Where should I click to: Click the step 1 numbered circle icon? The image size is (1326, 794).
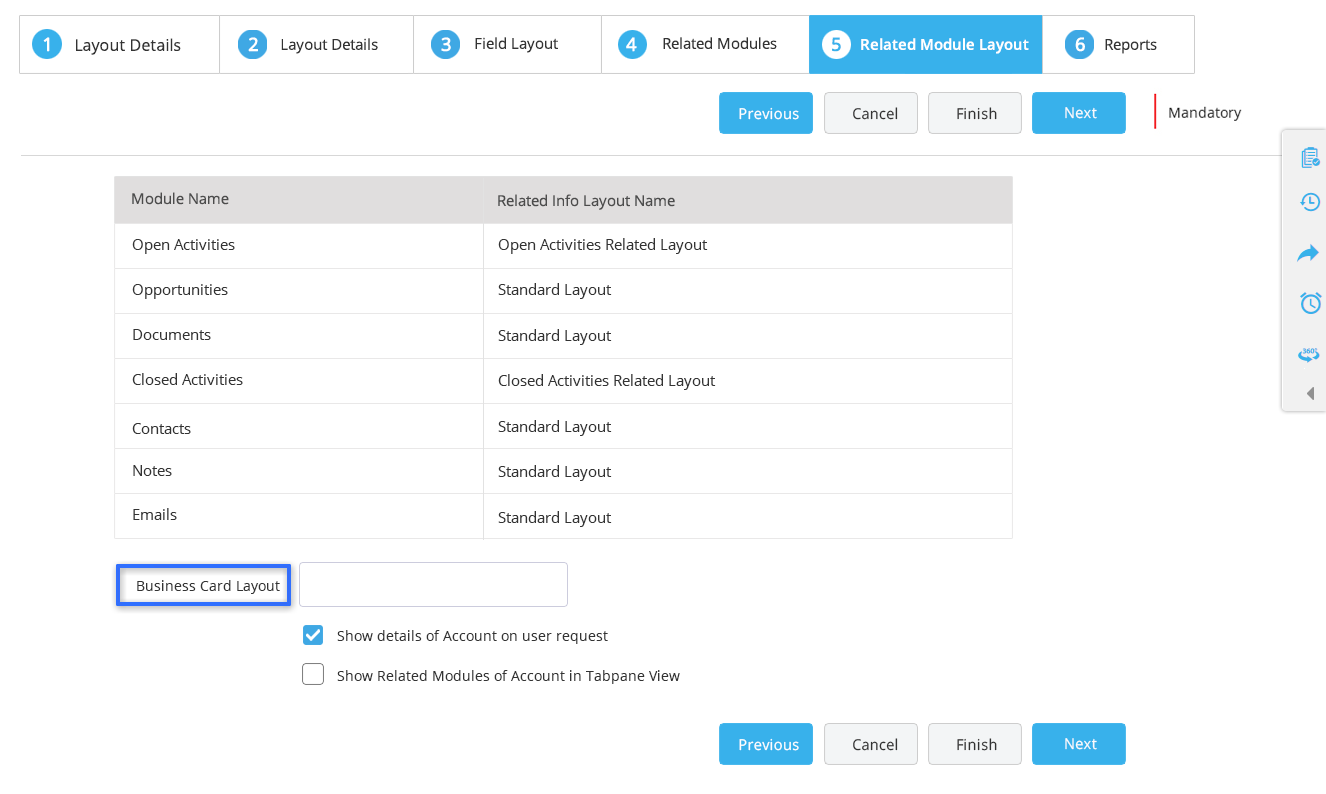[x=46, y=44]
